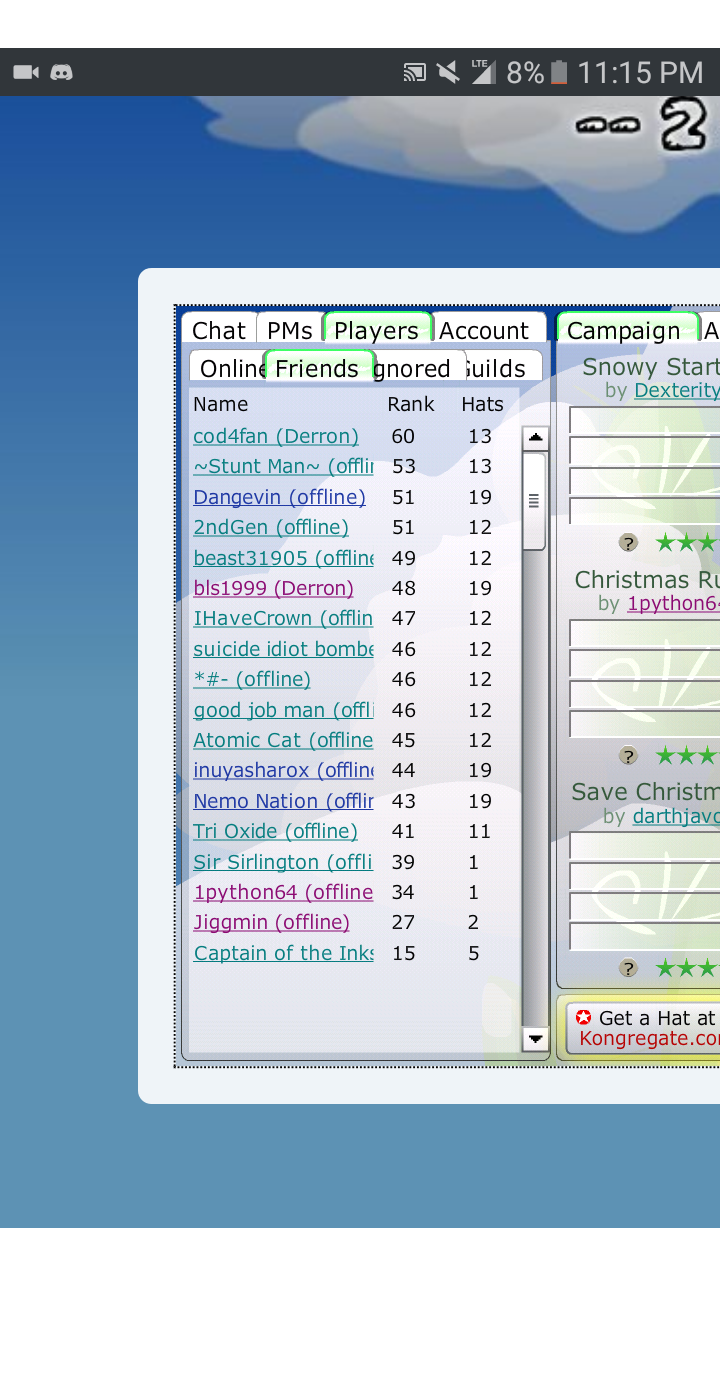Open IHaveCrown player link
This screenshot has width=720, height=1376.
[283, 618]
